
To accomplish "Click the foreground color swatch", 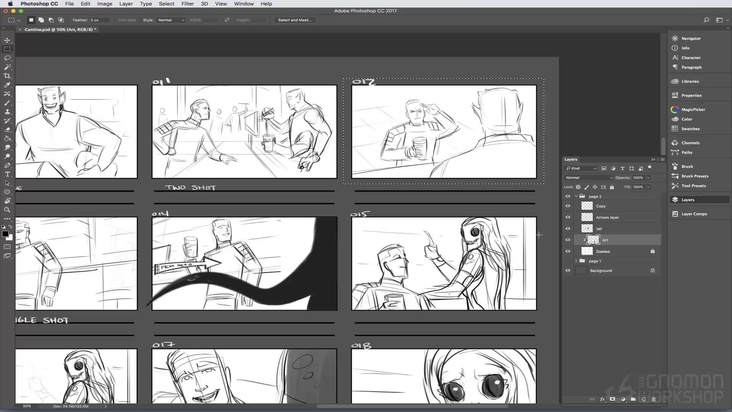I will (x=5, y=233).
